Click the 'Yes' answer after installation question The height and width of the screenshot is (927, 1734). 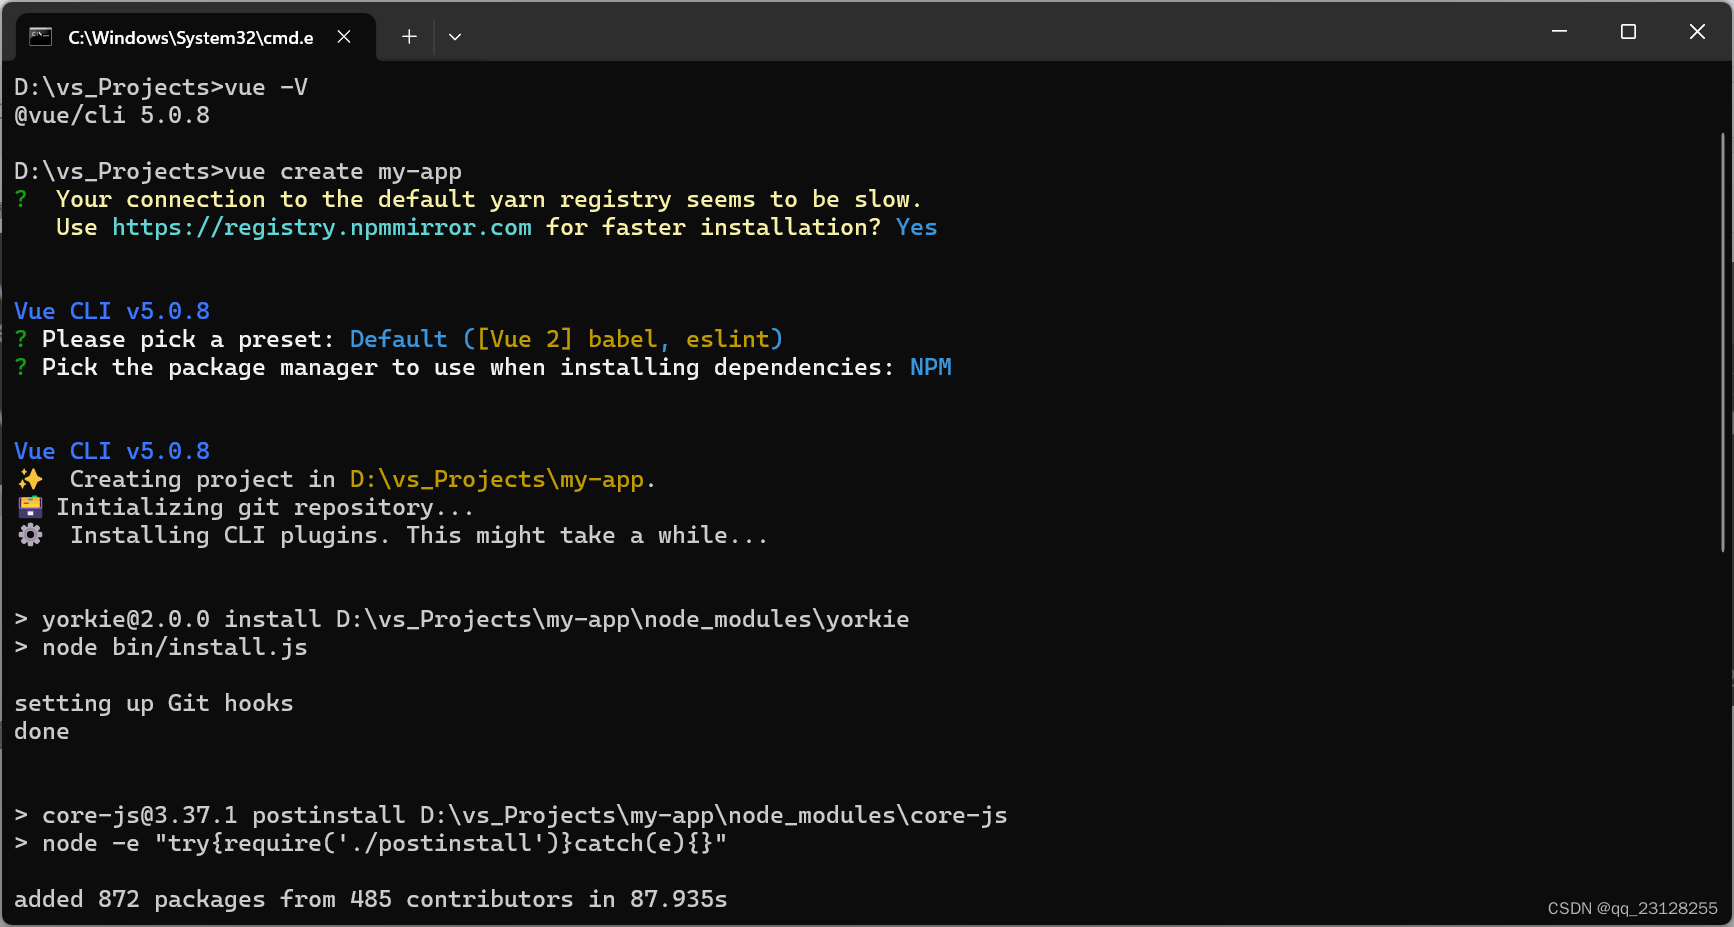tap(917, 227)
